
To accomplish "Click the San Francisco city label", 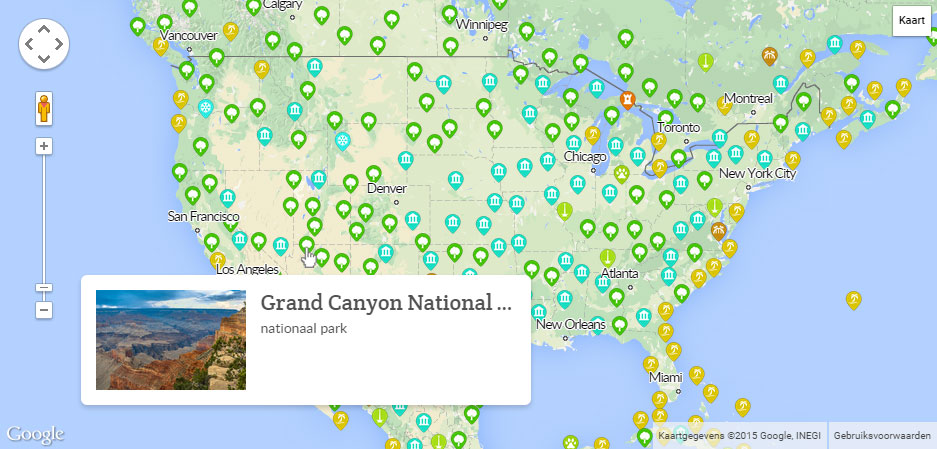I will point(203,216).
